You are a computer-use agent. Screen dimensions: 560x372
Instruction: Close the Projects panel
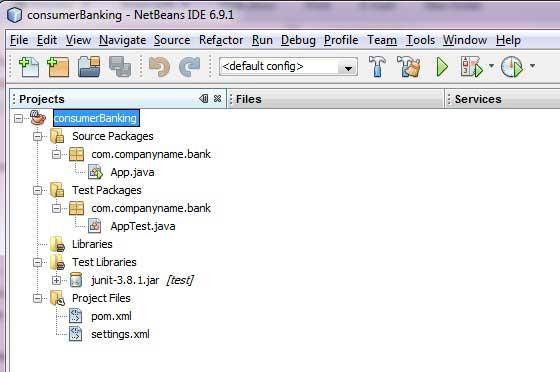tap(217, 99)
